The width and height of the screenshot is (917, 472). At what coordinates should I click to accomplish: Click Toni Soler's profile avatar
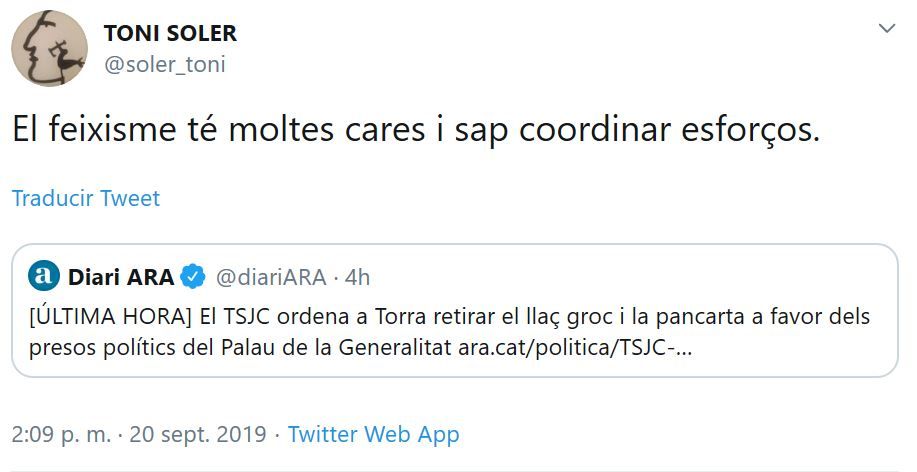click(49, 48)
